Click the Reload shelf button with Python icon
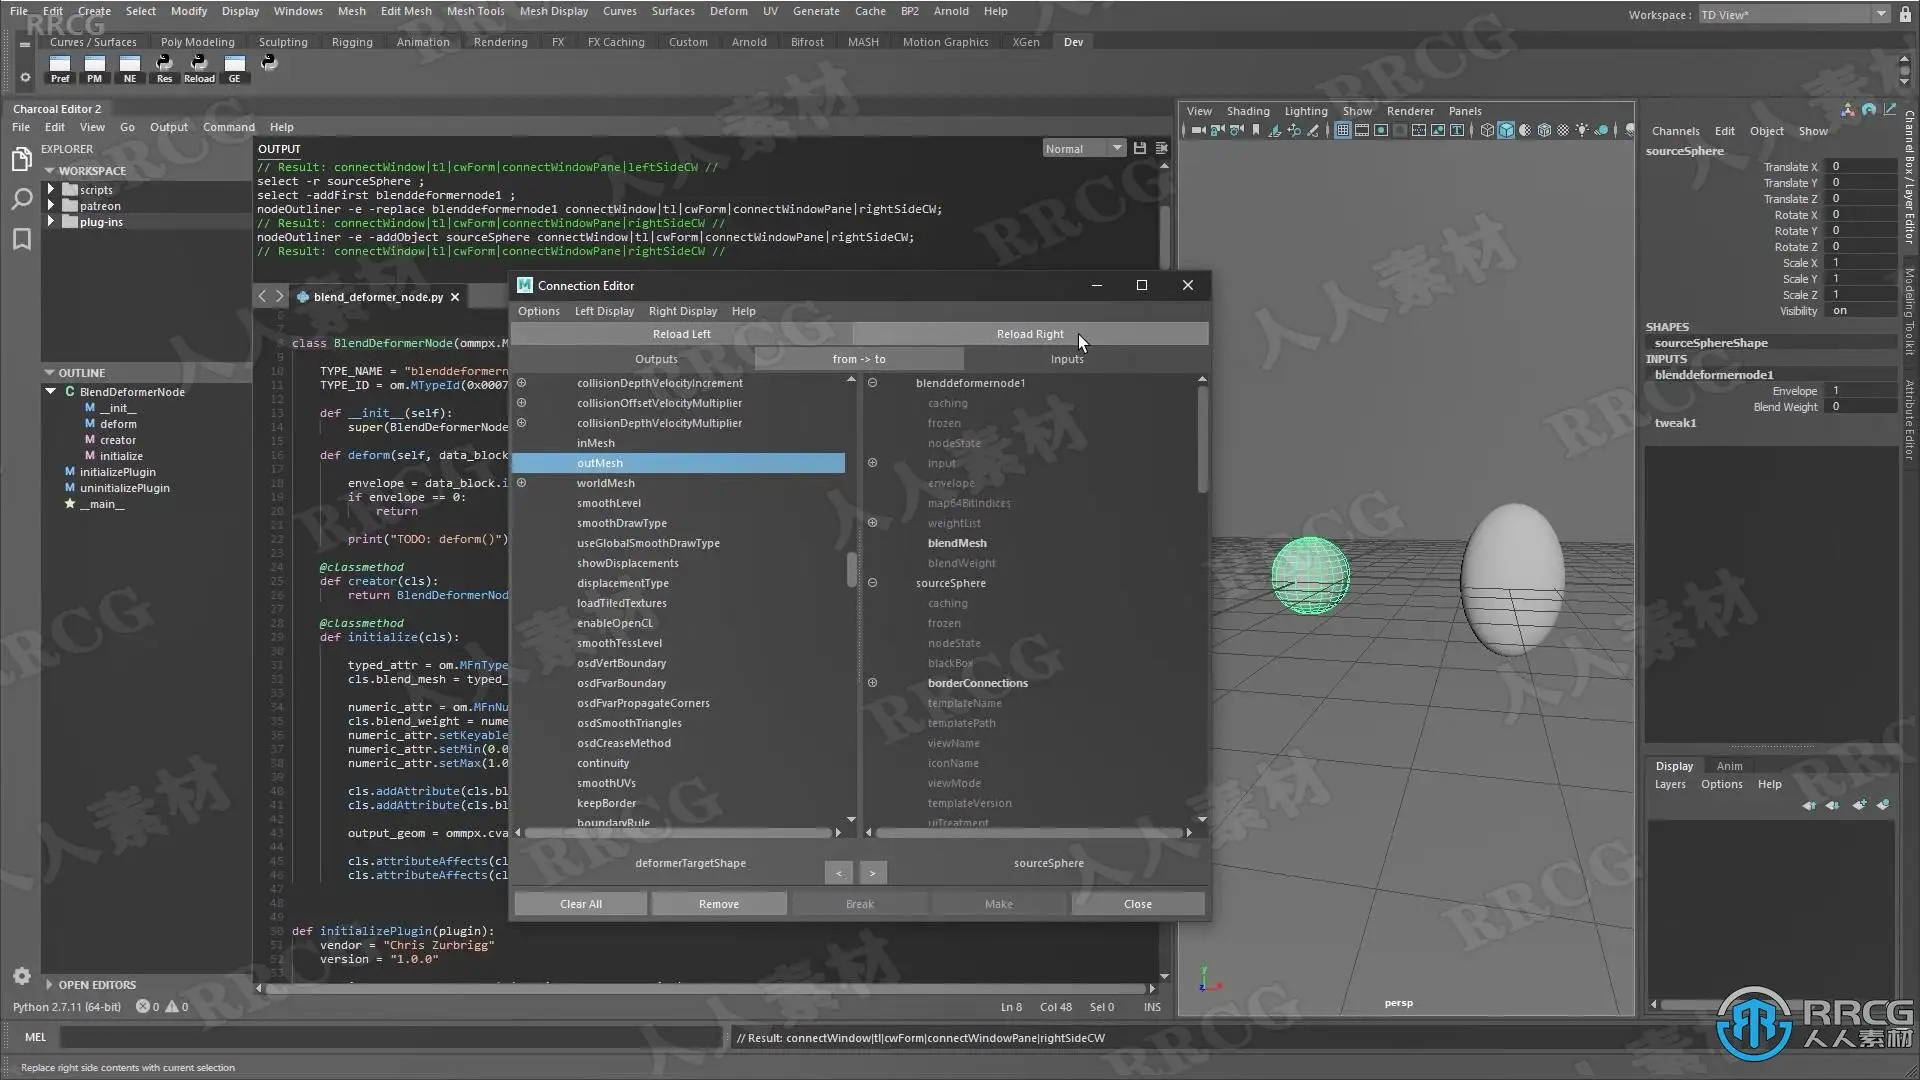The width and height of the screenshot is (1920, 1080). tap(199, 66)
